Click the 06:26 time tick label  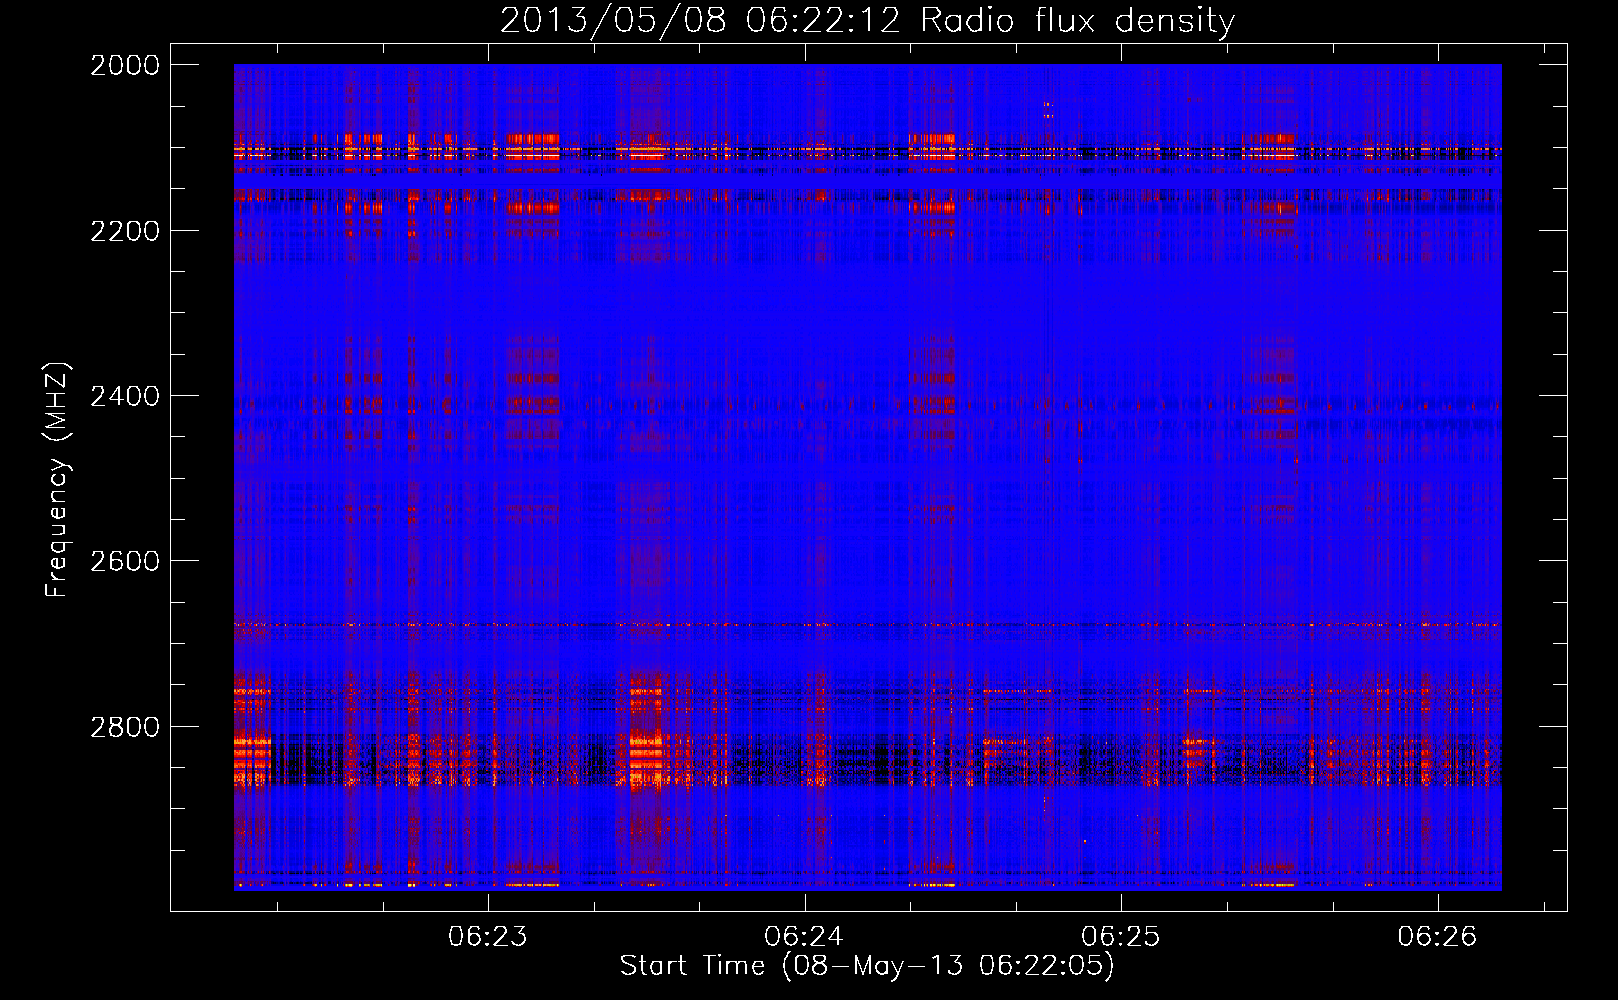[1437, 937]
